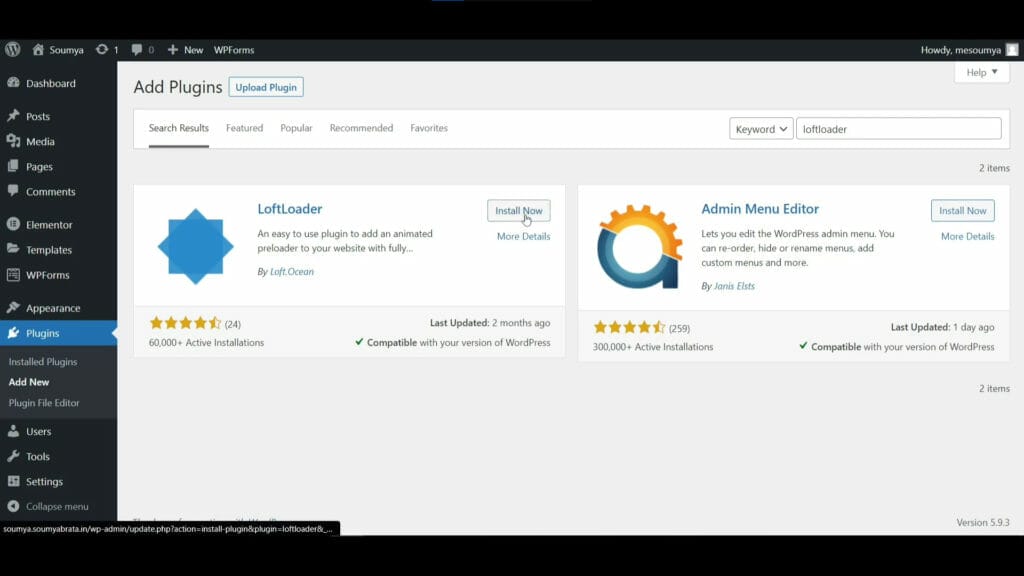The image size is (1024, 576).
Task: Click WPForms in the admin bar
Action: coord(234,50)
